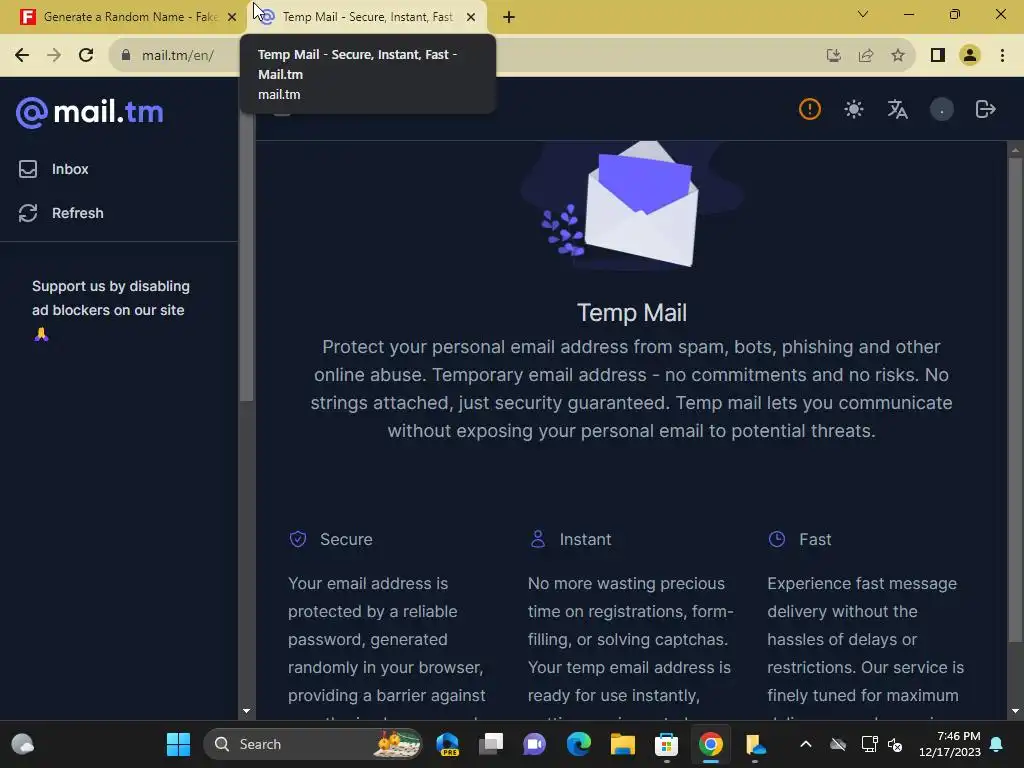
Task: Share this page via the share icon
Action: (x=866, y=56)
